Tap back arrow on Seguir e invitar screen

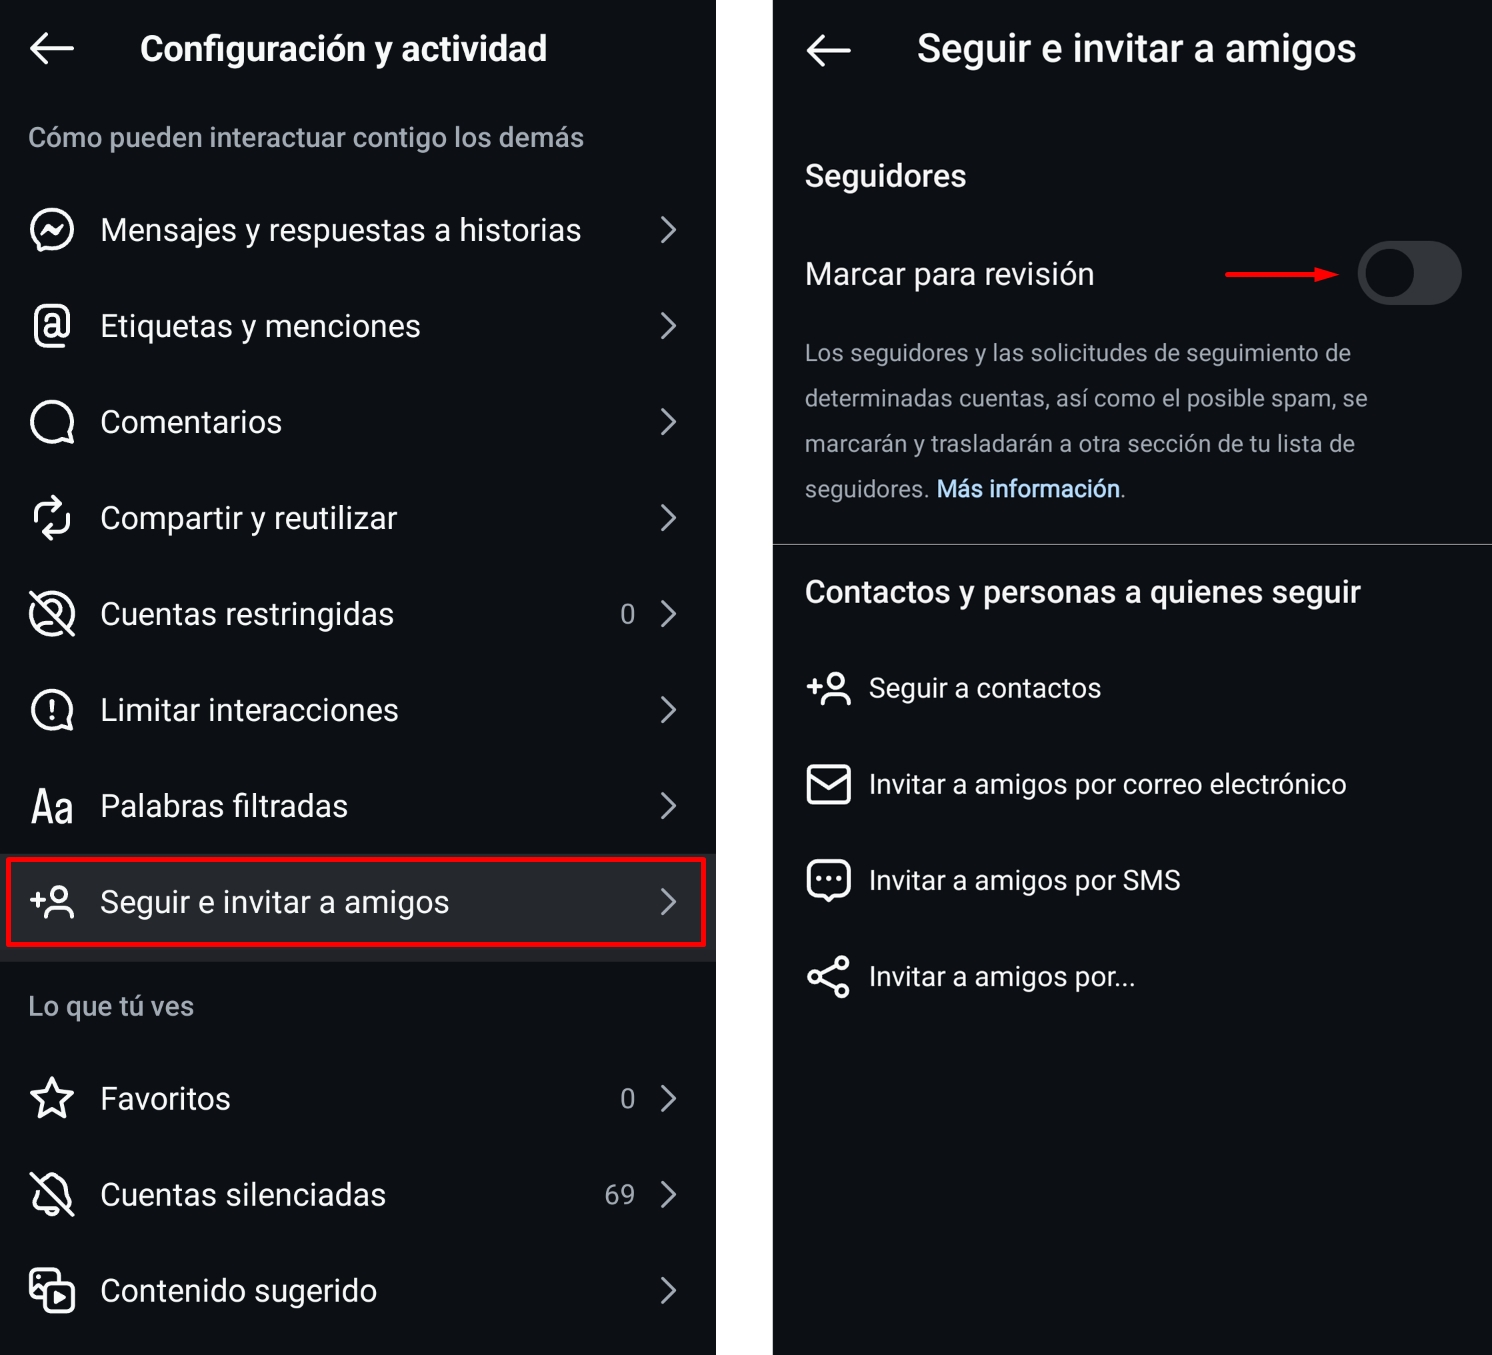point(828,49)
